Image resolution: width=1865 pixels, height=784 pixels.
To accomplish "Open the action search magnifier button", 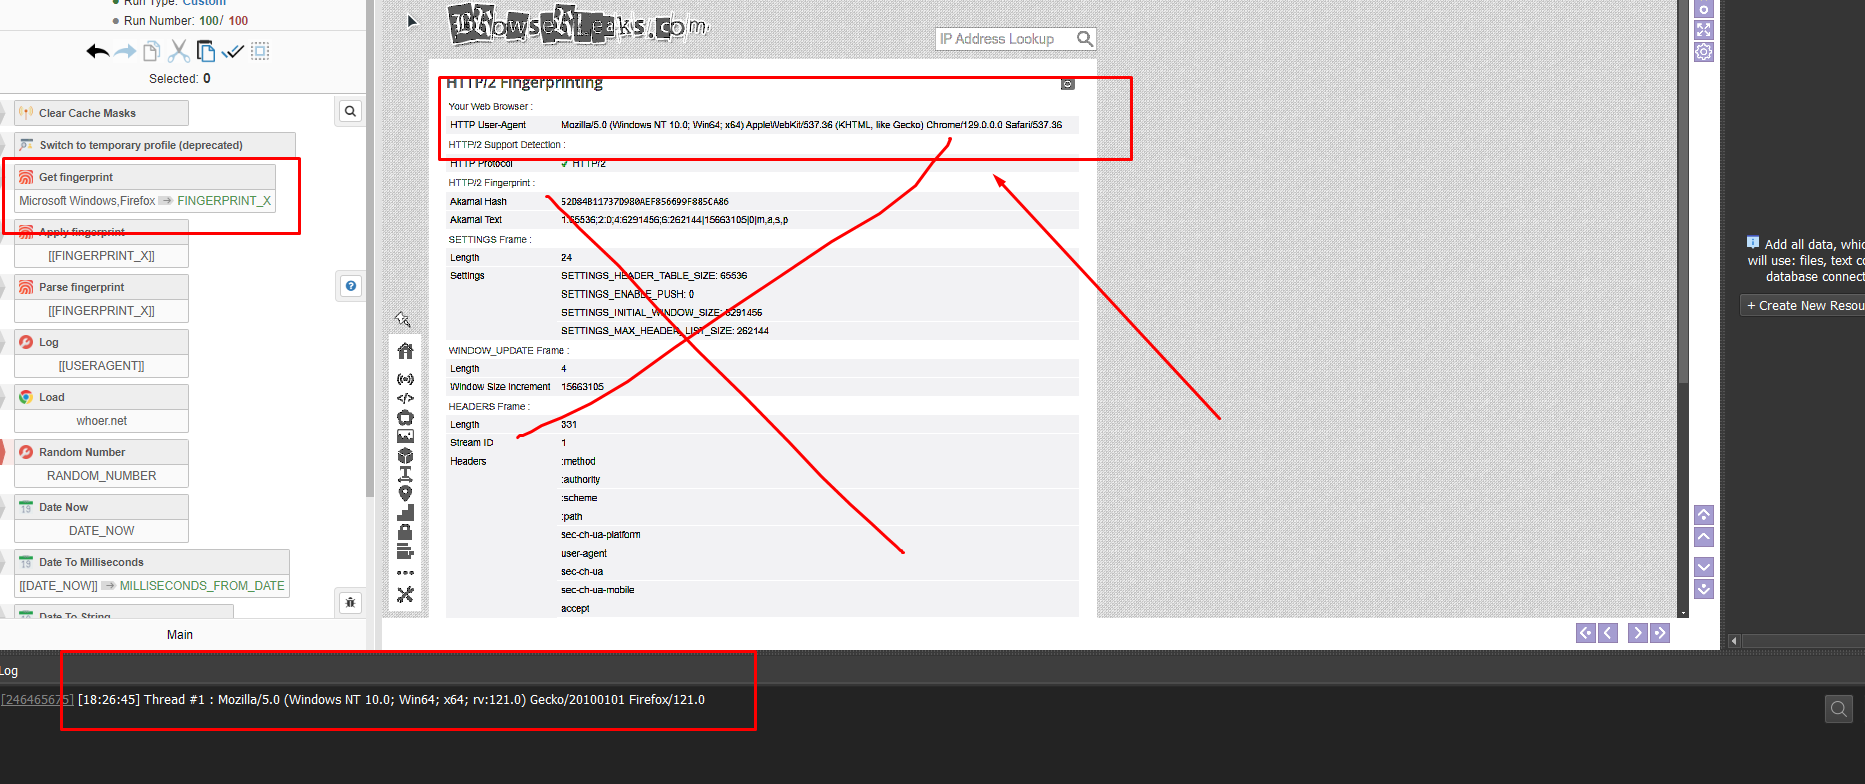I will point(350,111).
